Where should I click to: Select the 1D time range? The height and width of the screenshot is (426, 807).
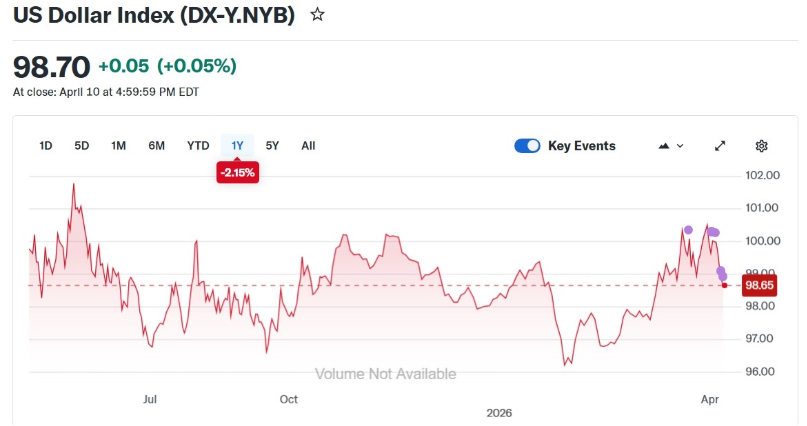tap(46, 146)
